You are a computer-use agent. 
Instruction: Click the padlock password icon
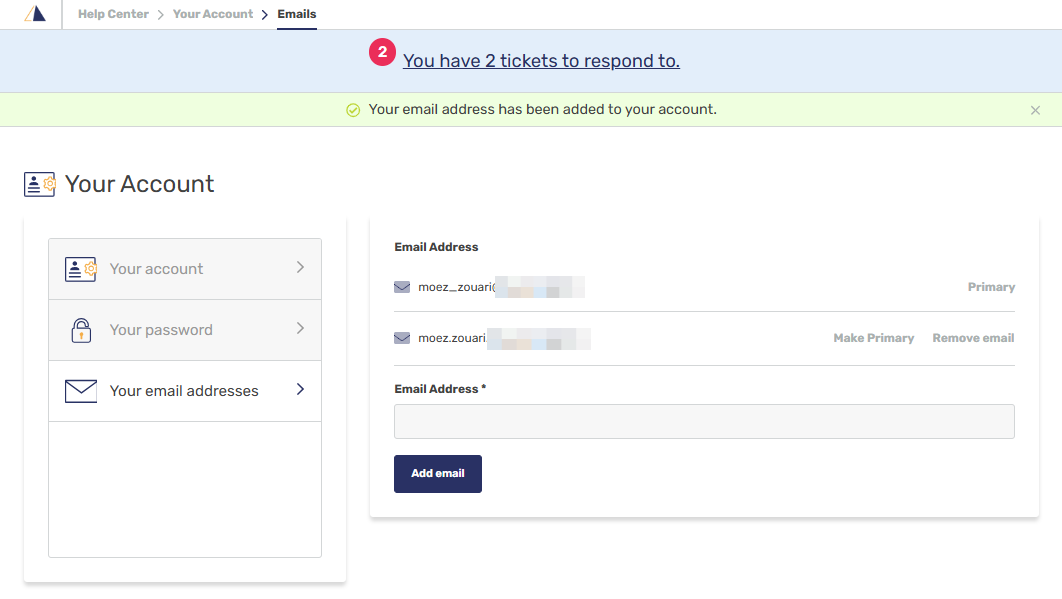[81, 330]
